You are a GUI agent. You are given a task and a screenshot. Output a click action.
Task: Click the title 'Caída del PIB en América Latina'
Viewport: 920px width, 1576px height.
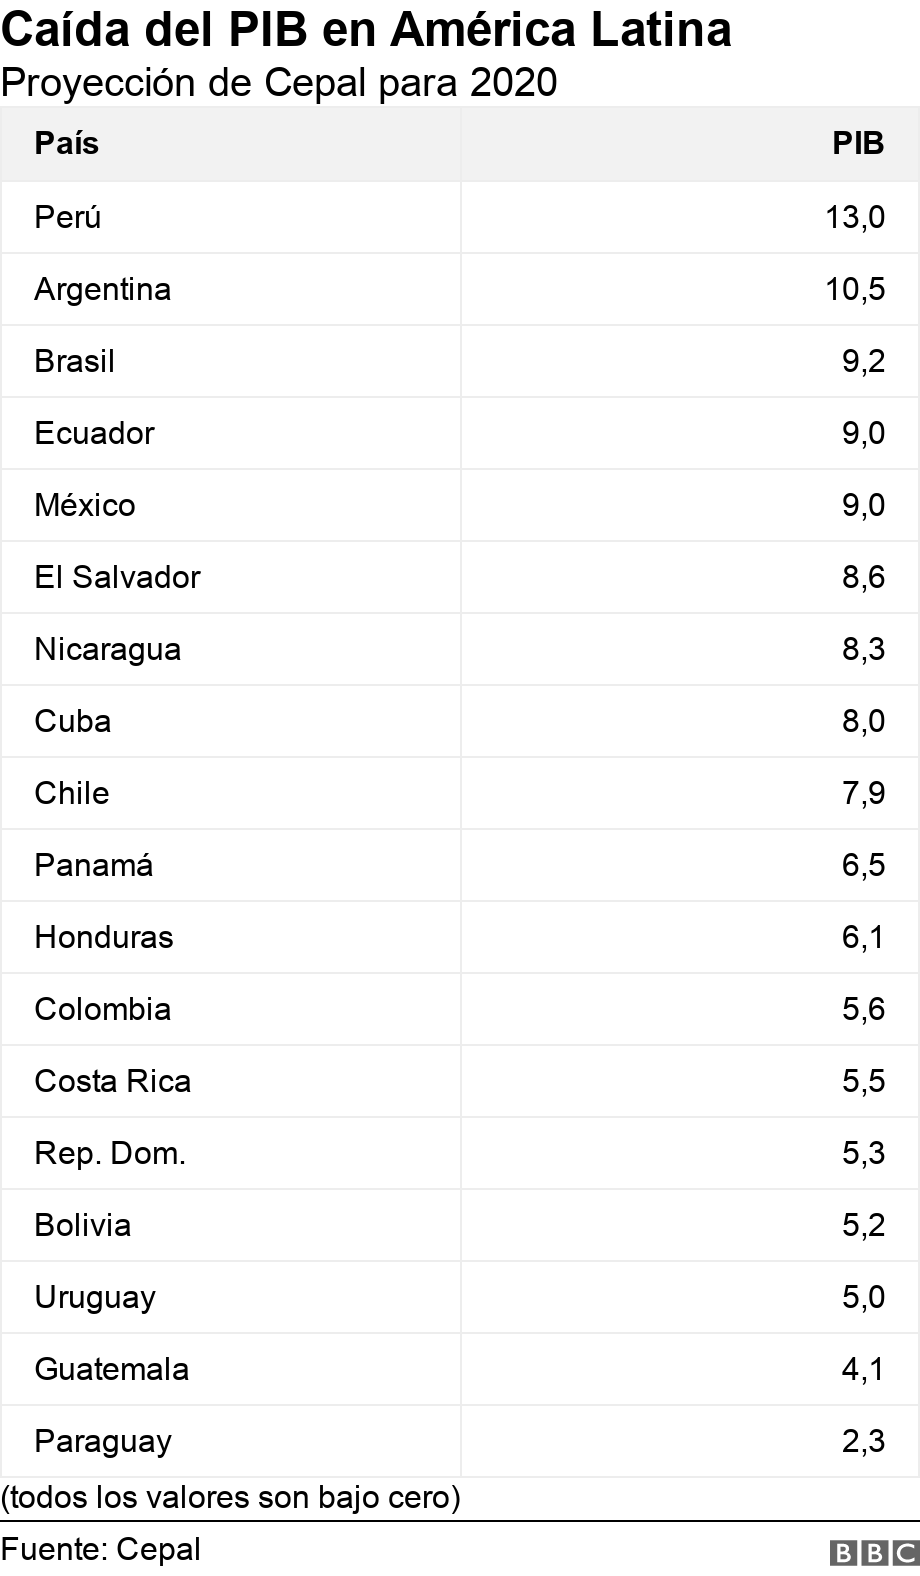pyautogui.click(x=366, y=30)
